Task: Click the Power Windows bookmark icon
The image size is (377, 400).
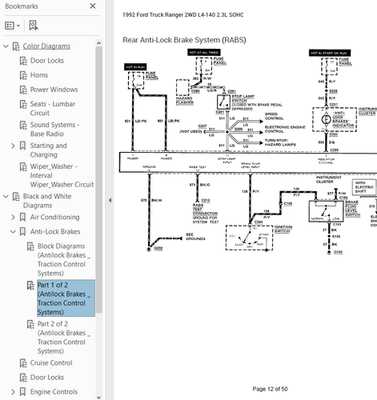Action: point(23,90)
